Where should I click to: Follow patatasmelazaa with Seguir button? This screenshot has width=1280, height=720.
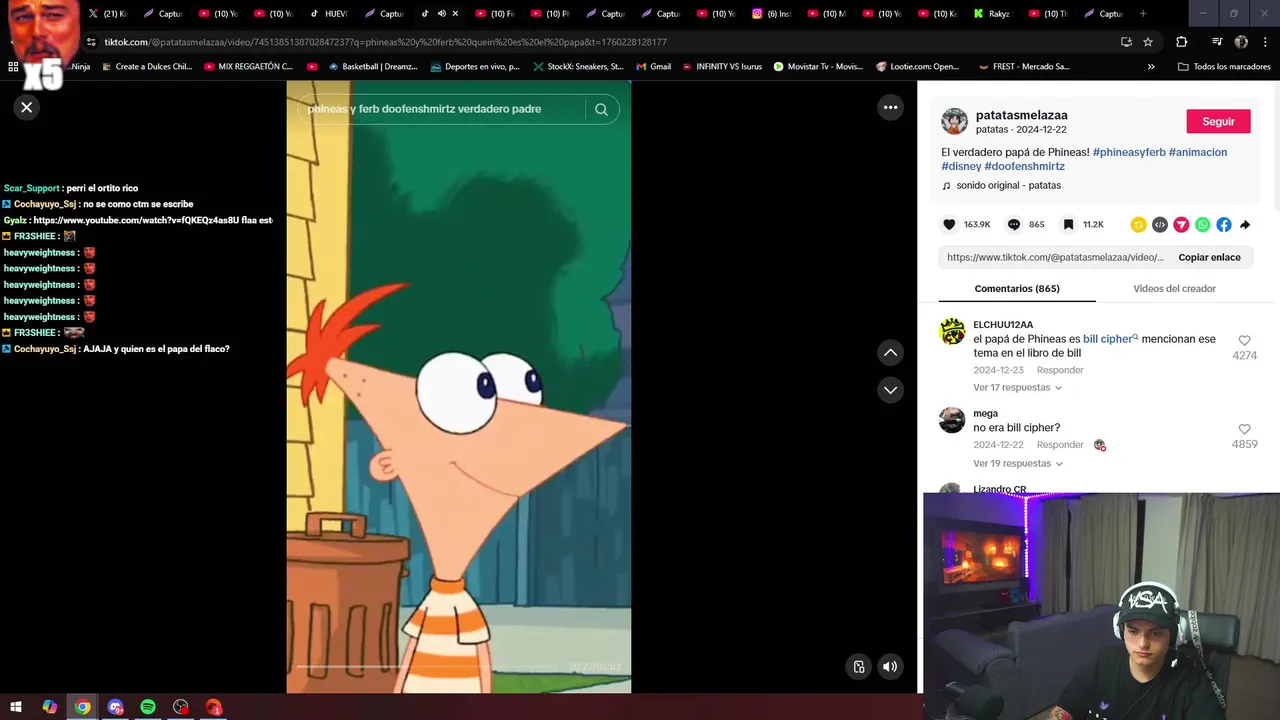point(1218,121)
